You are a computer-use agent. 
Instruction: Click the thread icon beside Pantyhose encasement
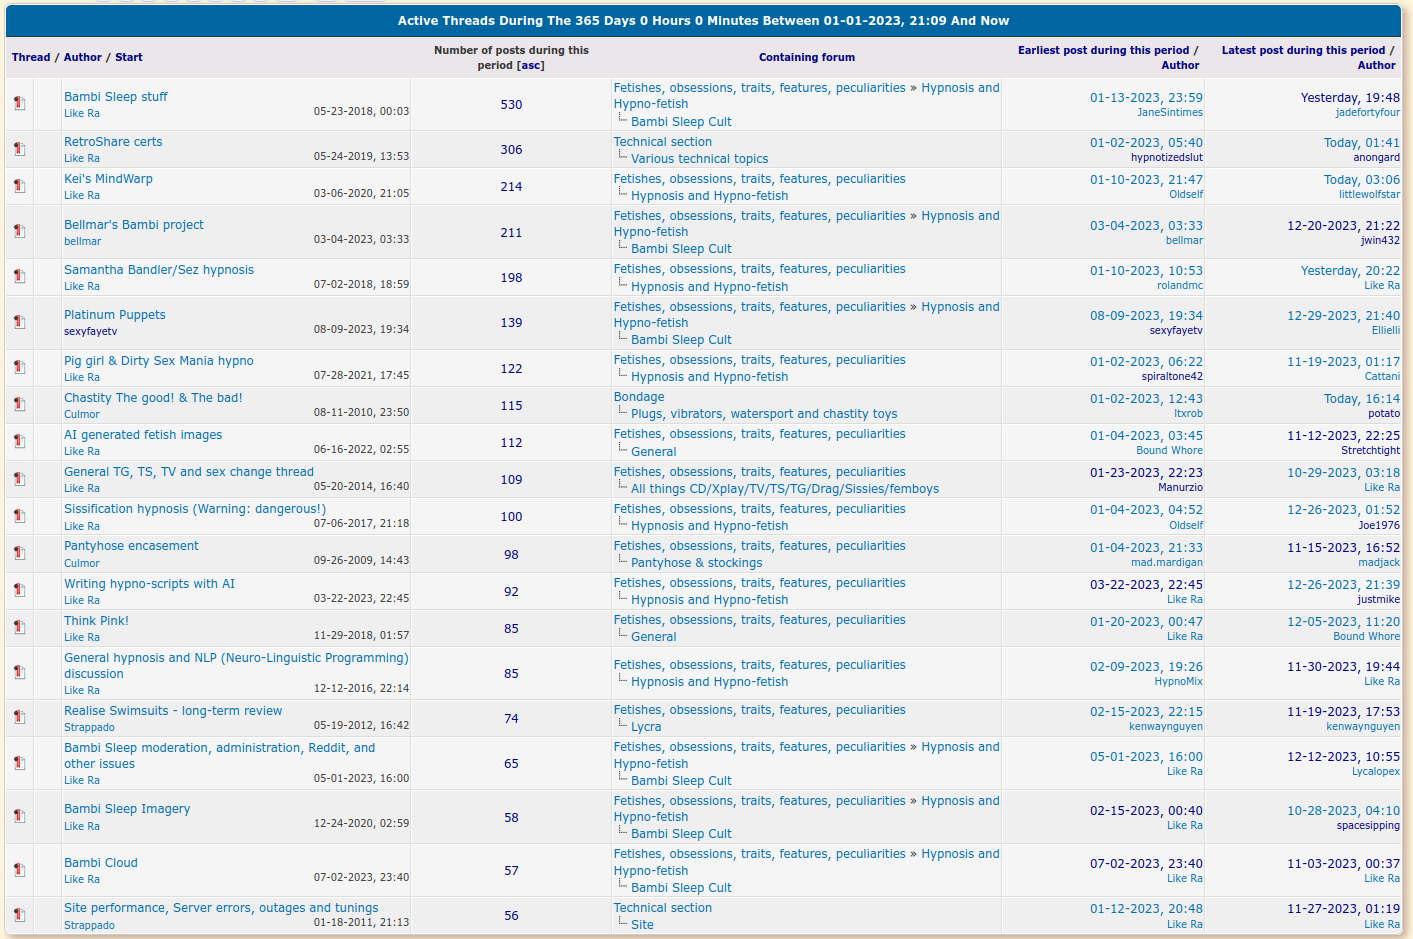pyautogui.click(x=19, y=554)
